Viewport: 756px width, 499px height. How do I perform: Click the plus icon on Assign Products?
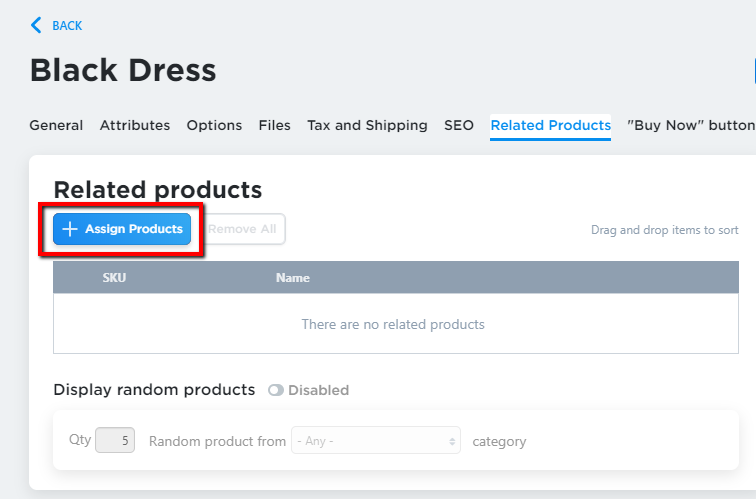70,229
